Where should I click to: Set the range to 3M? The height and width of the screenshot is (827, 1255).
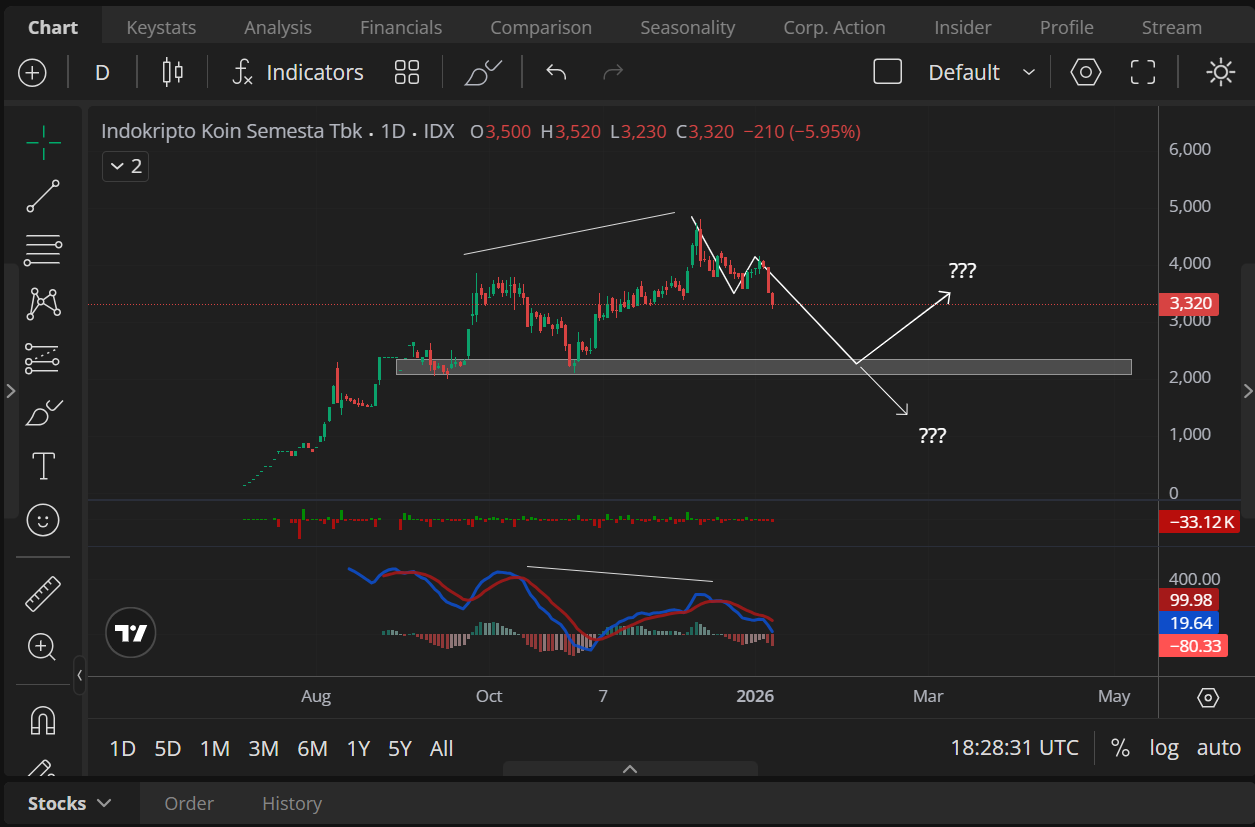click(263, 748)
